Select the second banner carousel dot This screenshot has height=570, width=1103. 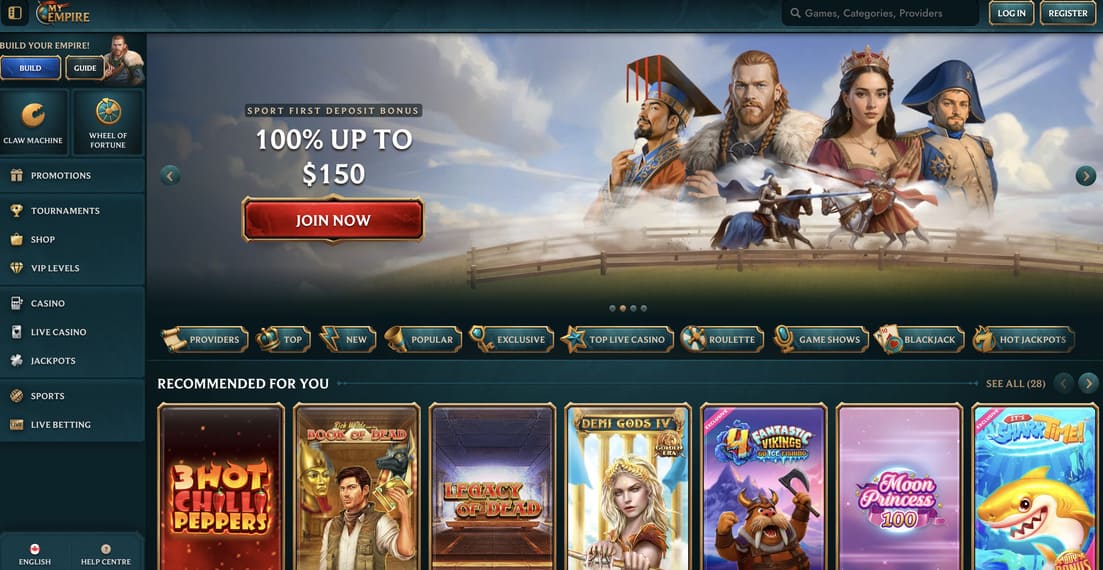point(623,308)
